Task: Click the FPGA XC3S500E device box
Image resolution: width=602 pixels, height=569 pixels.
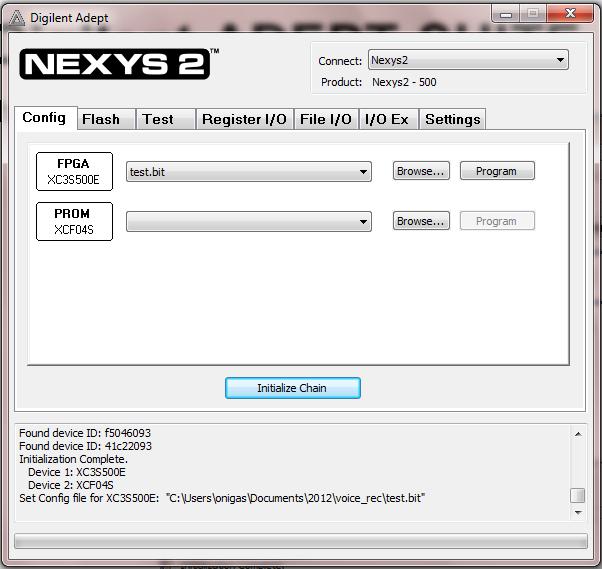Action: pos(74,172)
